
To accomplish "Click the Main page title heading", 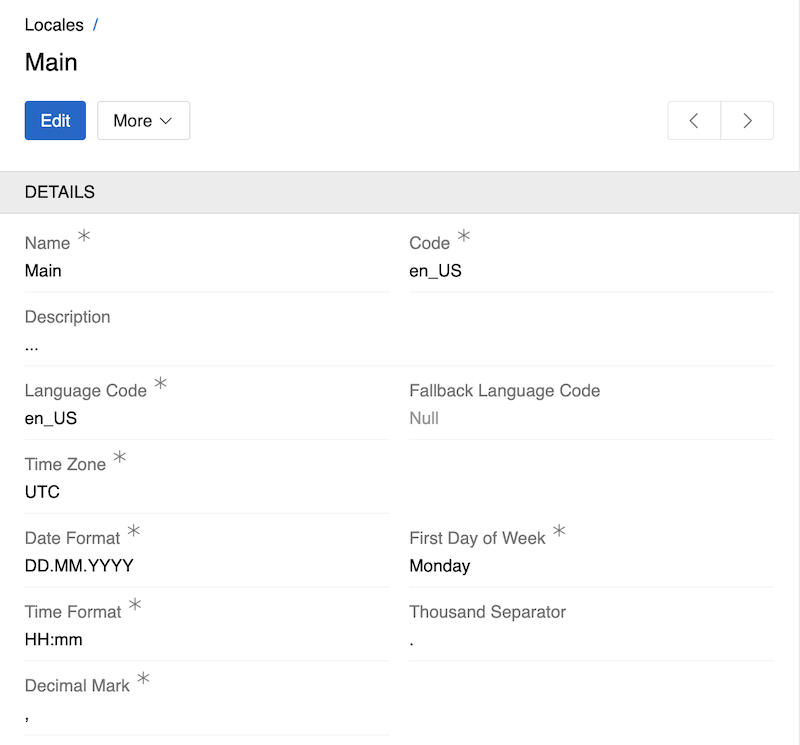I will point(51,62).
